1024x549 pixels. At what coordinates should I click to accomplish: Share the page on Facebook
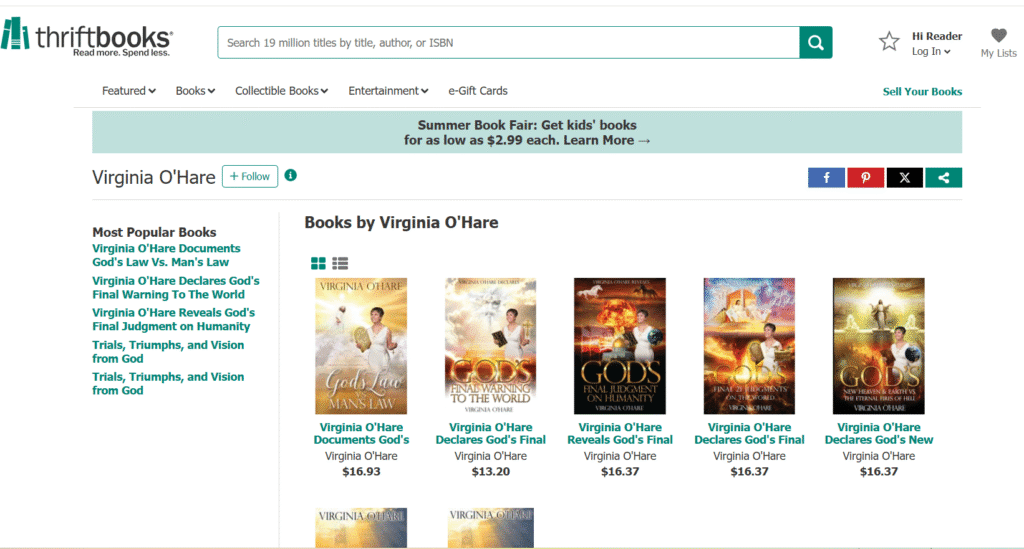click(826, 177)
